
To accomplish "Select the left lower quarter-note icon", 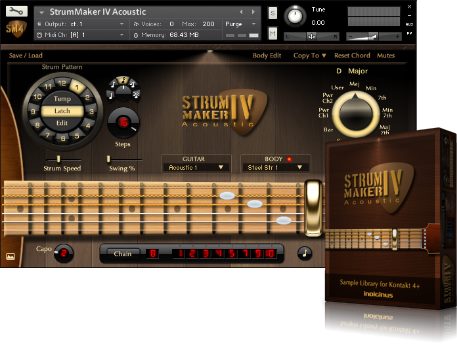I will (x=110, y=96).
